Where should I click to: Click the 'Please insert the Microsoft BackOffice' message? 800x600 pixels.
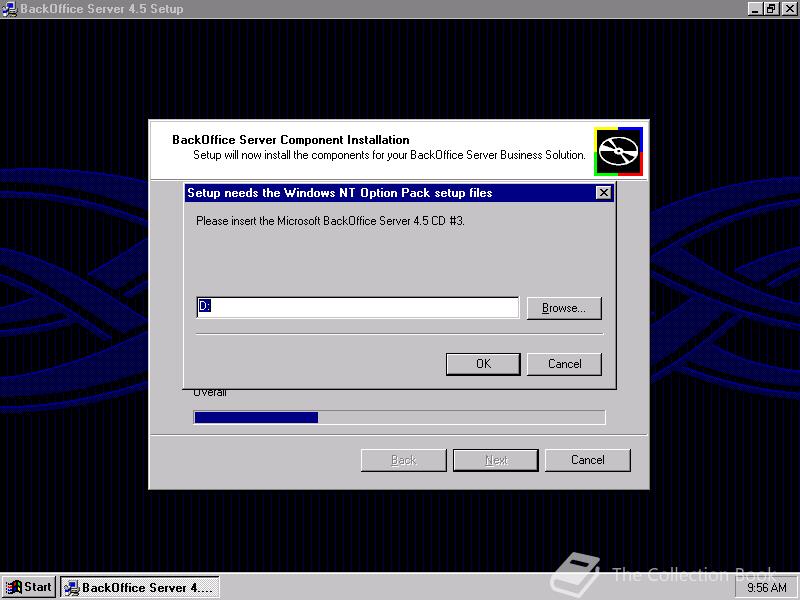(330, 221)
